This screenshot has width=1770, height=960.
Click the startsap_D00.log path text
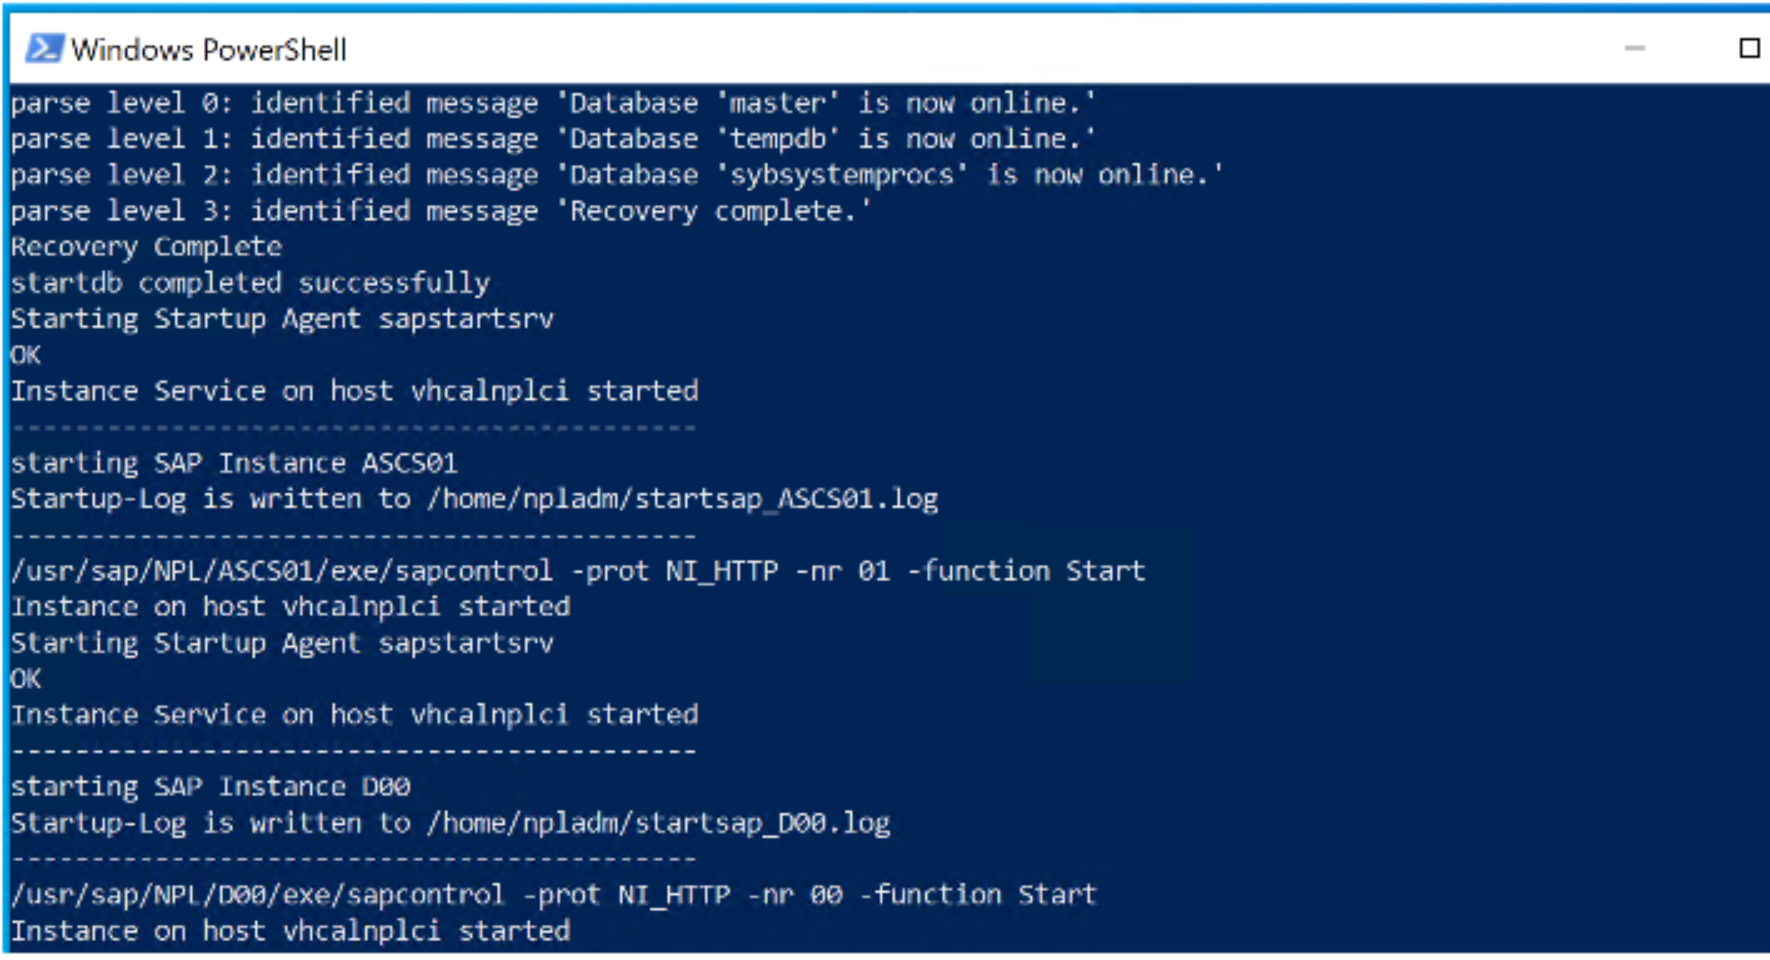[658, 823]
